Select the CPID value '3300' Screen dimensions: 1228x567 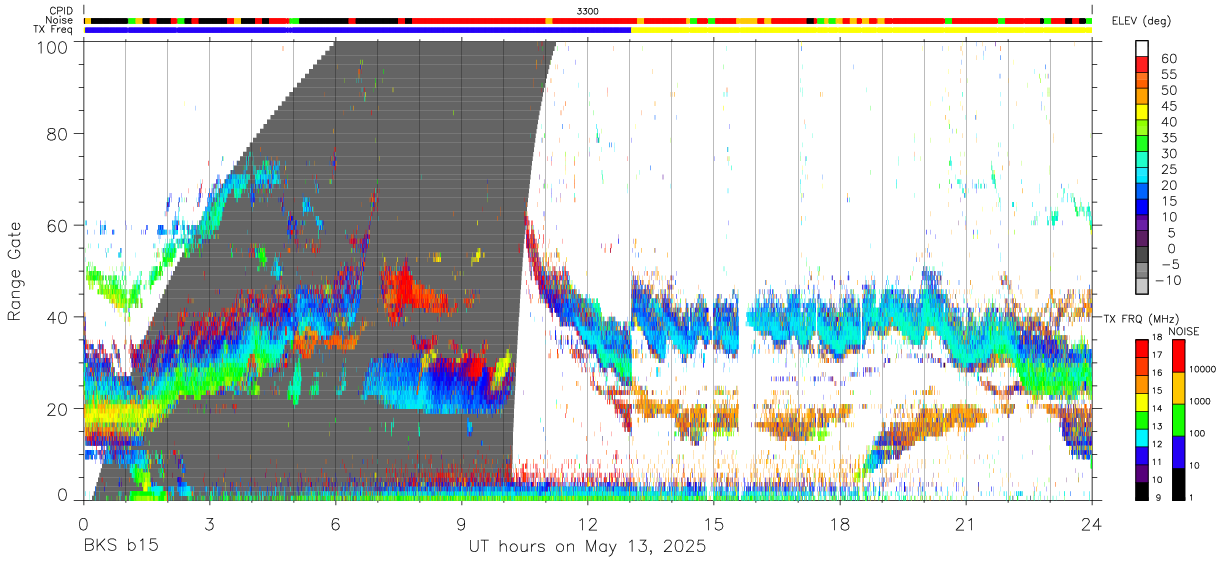589,10
